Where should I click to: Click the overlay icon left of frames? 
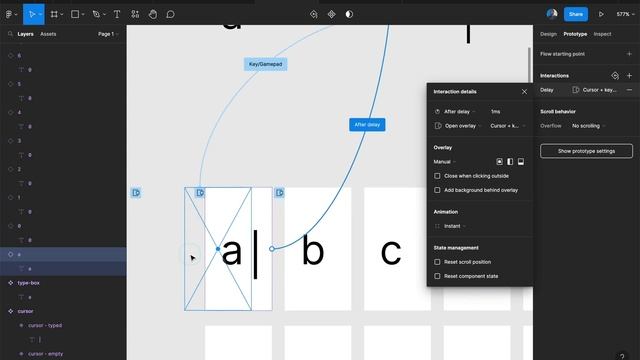136,193
